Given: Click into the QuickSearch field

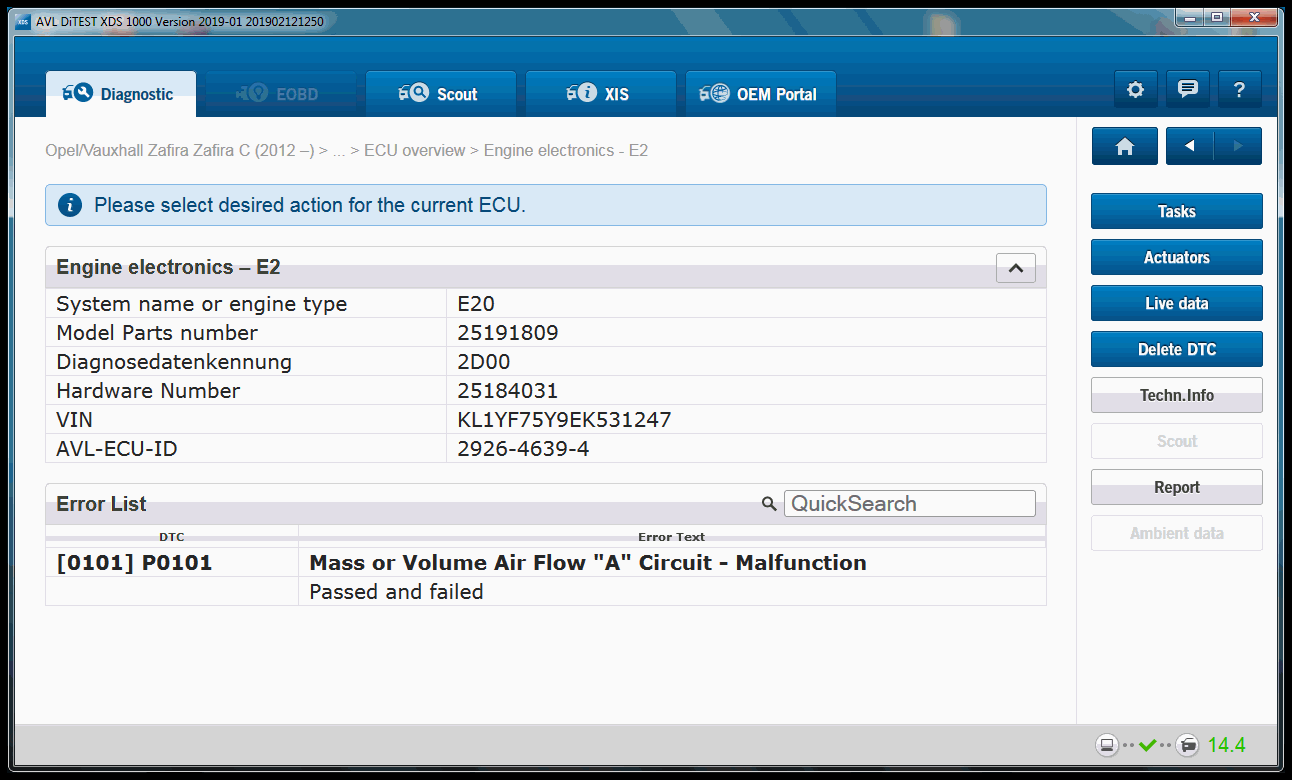Looking at the screenshot, I should pyautogui.click(x=909, y=504).
